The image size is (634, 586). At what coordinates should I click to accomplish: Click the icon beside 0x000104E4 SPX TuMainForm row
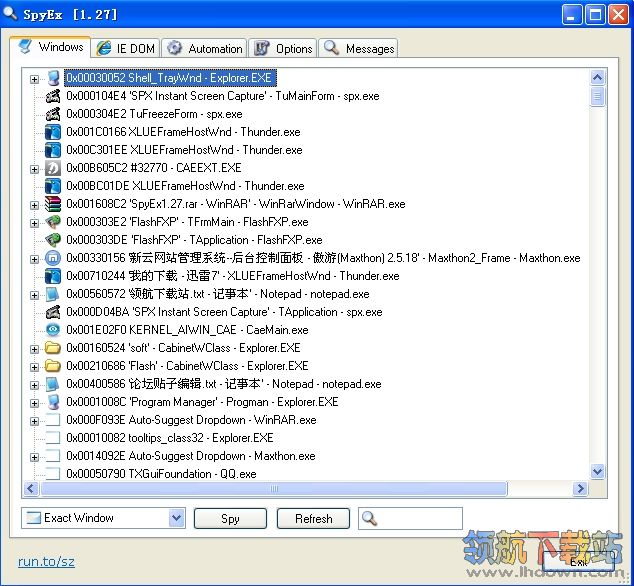[53, 96]
